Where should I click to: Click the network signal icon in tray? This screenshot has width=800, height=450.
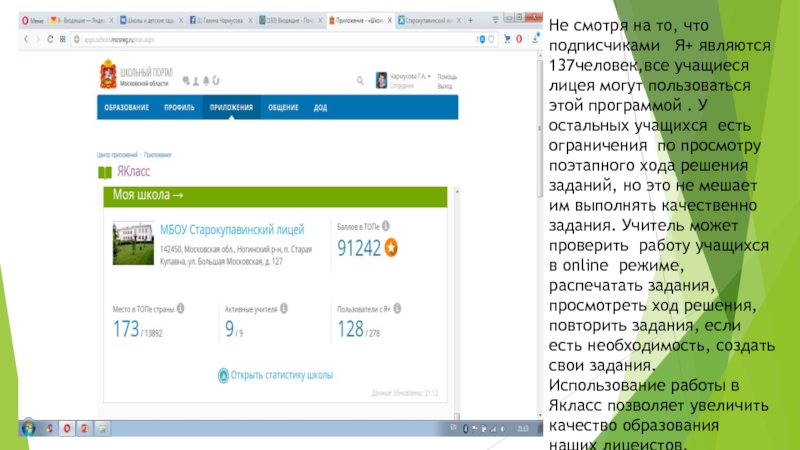(x=493, y=429)
